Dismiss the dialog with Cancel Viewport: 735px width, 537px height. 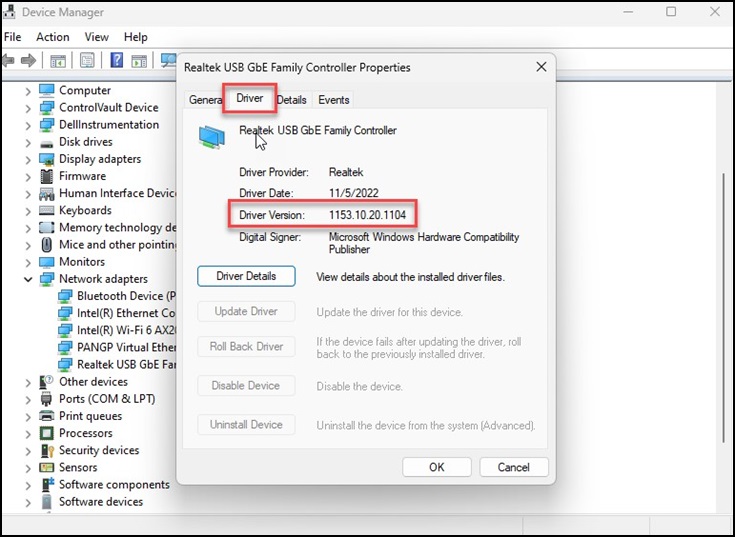pos(514,467)
